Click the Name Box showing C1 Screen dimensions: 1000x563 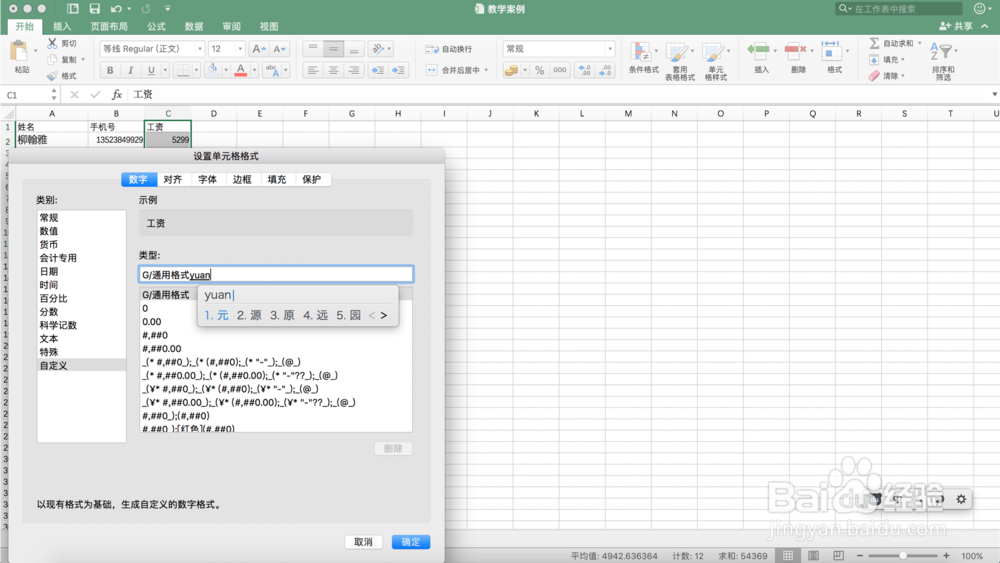(x=26, y=94)
